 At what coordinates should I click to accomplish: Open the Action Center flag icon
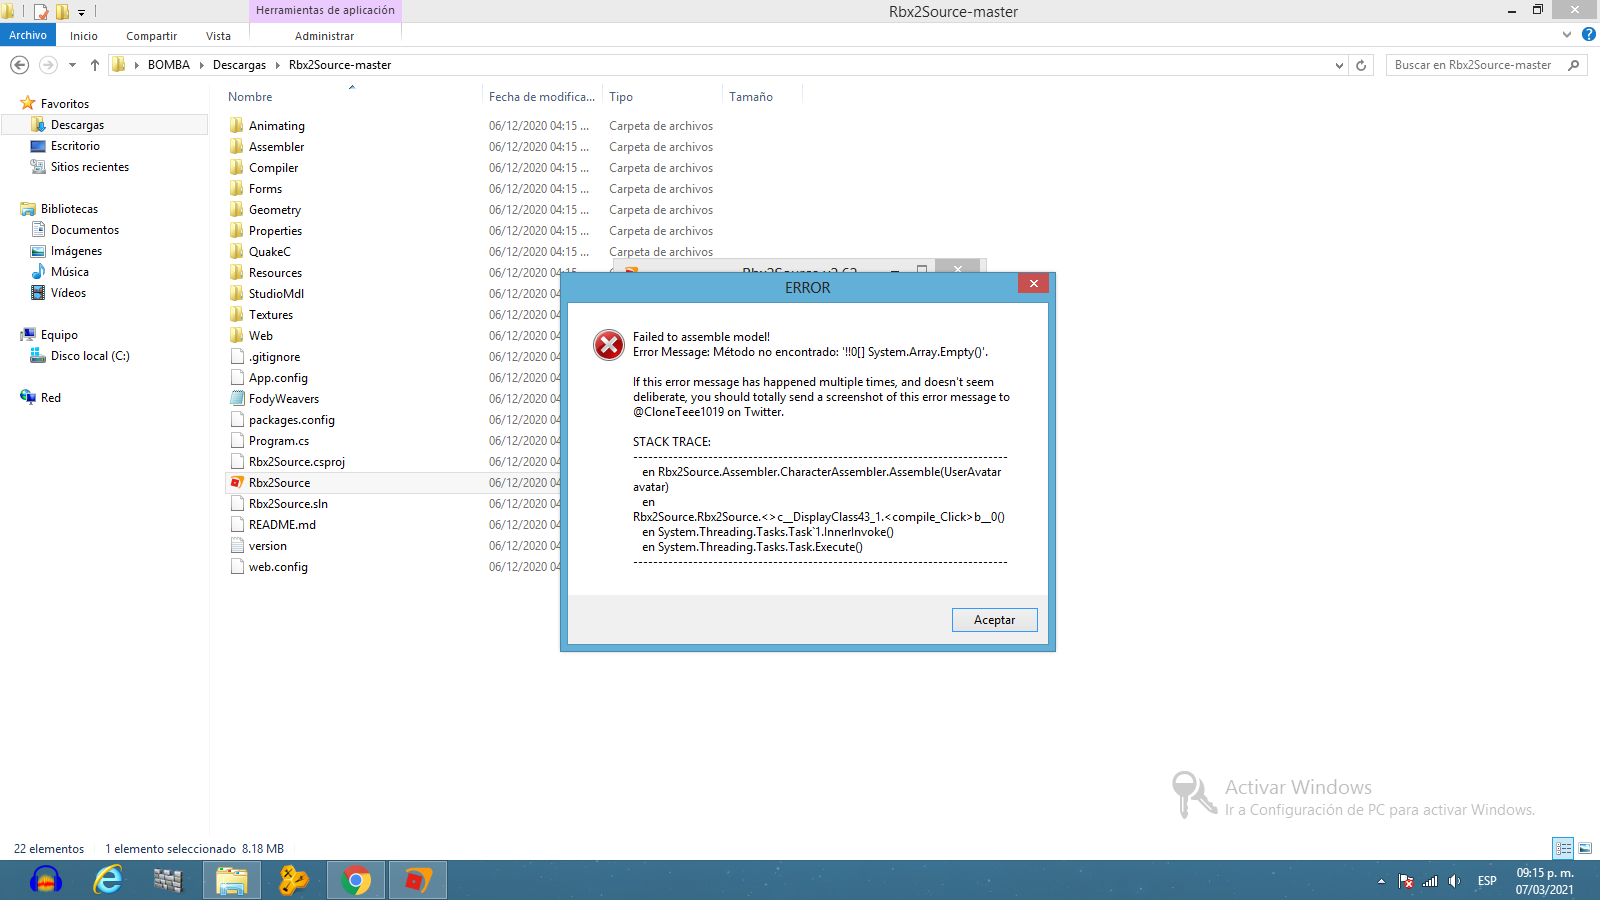[x=1405, y=881]
